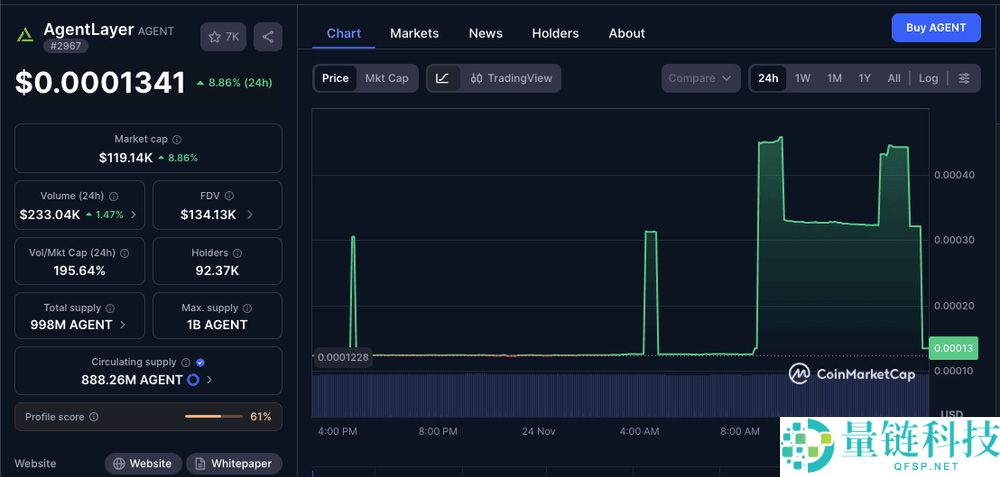The width and height of the screenshot is (1000, 477).
Task: Open the Compare dropdown
Action: (x=700, y=78)
